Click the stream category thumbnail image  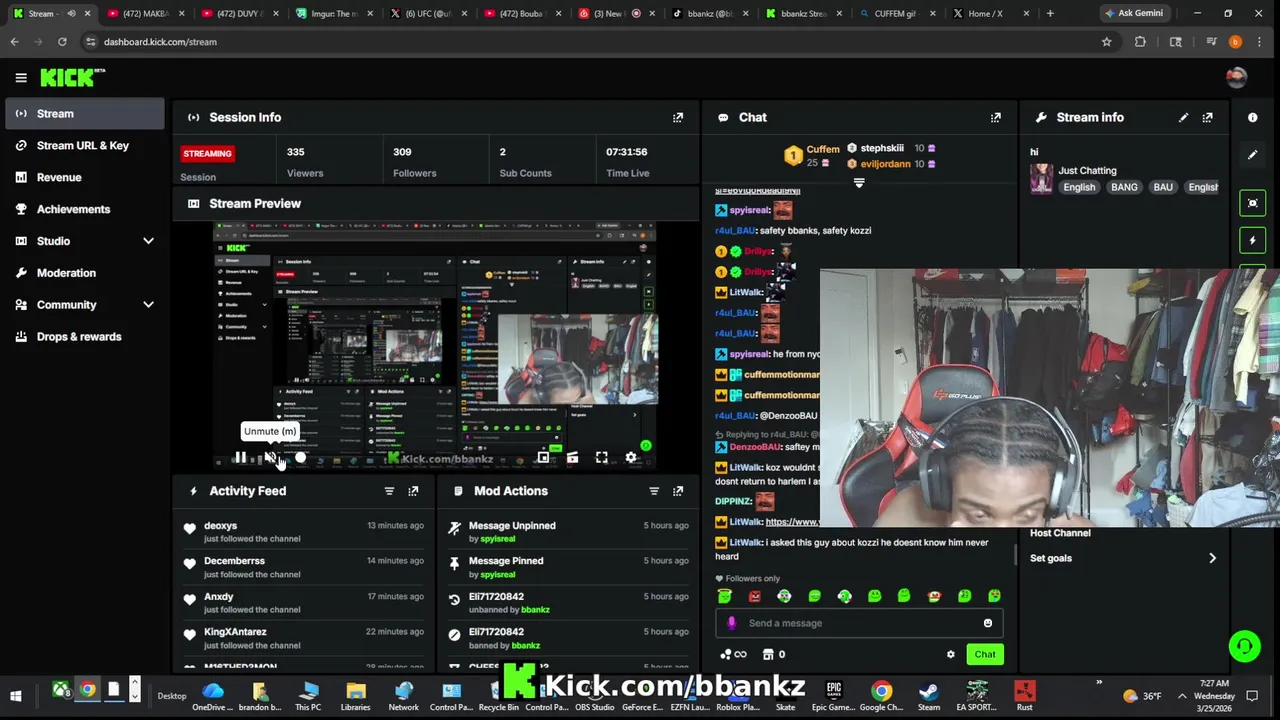1041,178
